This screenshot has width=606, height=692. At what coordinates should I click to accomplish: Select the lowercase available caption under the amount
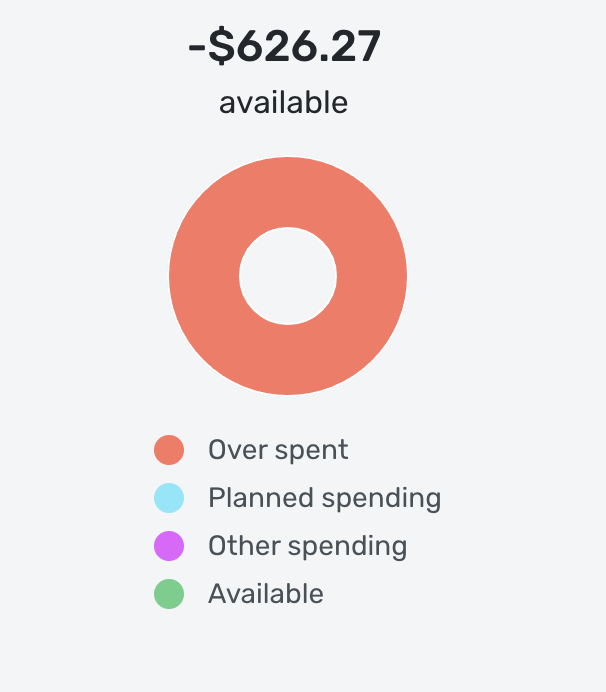pos(283,103)
